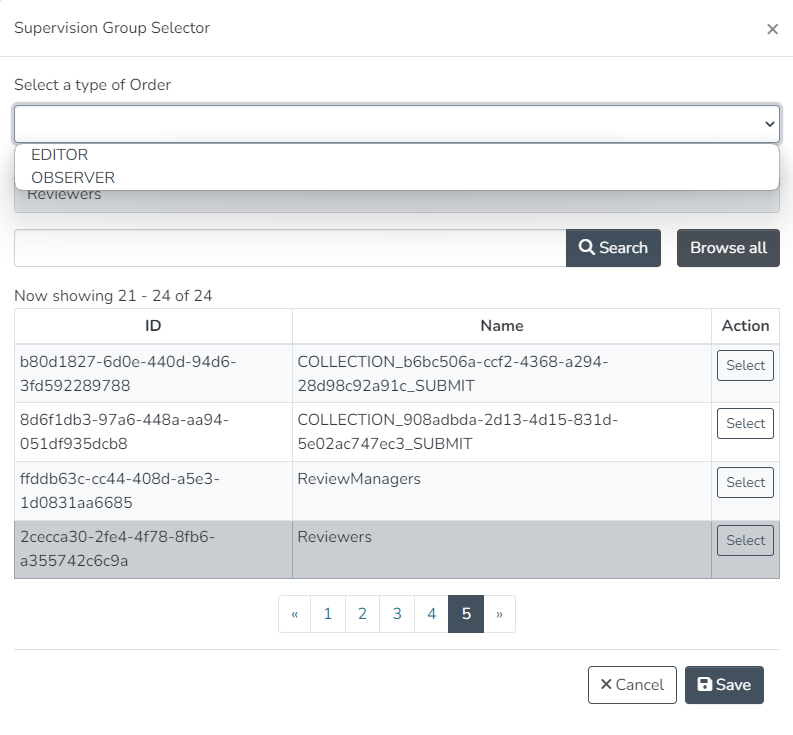
Task: Close the Supervision Group Selector dialog
Action: (x=772, y=29)
